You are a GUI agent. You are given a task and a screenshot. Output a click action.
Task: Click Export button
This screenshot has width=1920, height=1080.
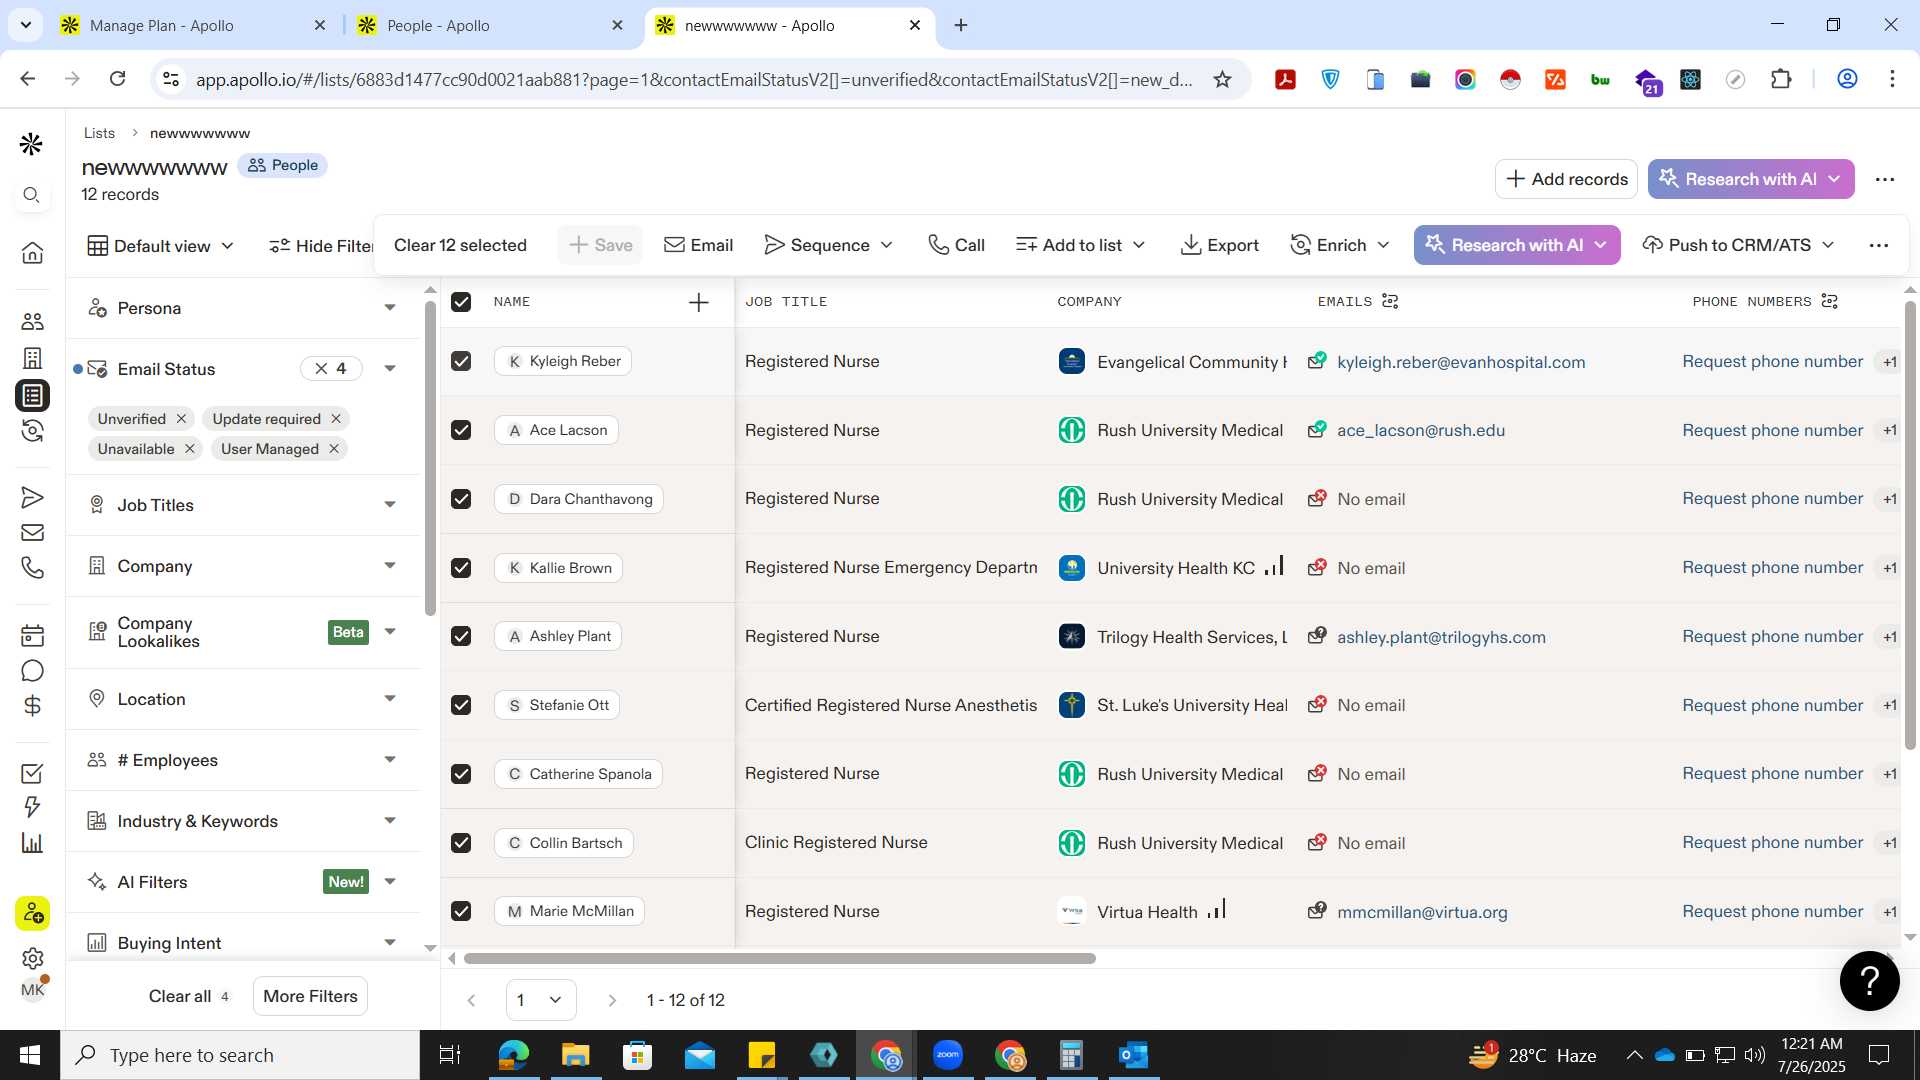(1220, 245)
